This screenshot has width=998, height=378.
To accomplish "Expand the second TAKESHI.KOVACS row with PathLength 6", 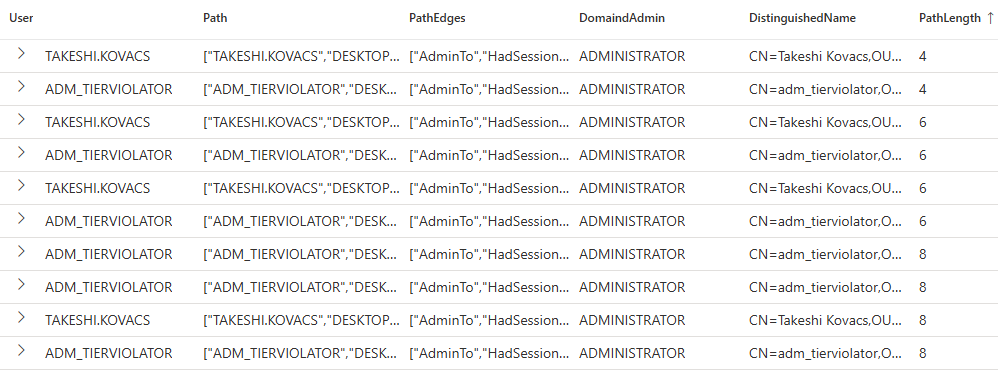I will 21,186.
